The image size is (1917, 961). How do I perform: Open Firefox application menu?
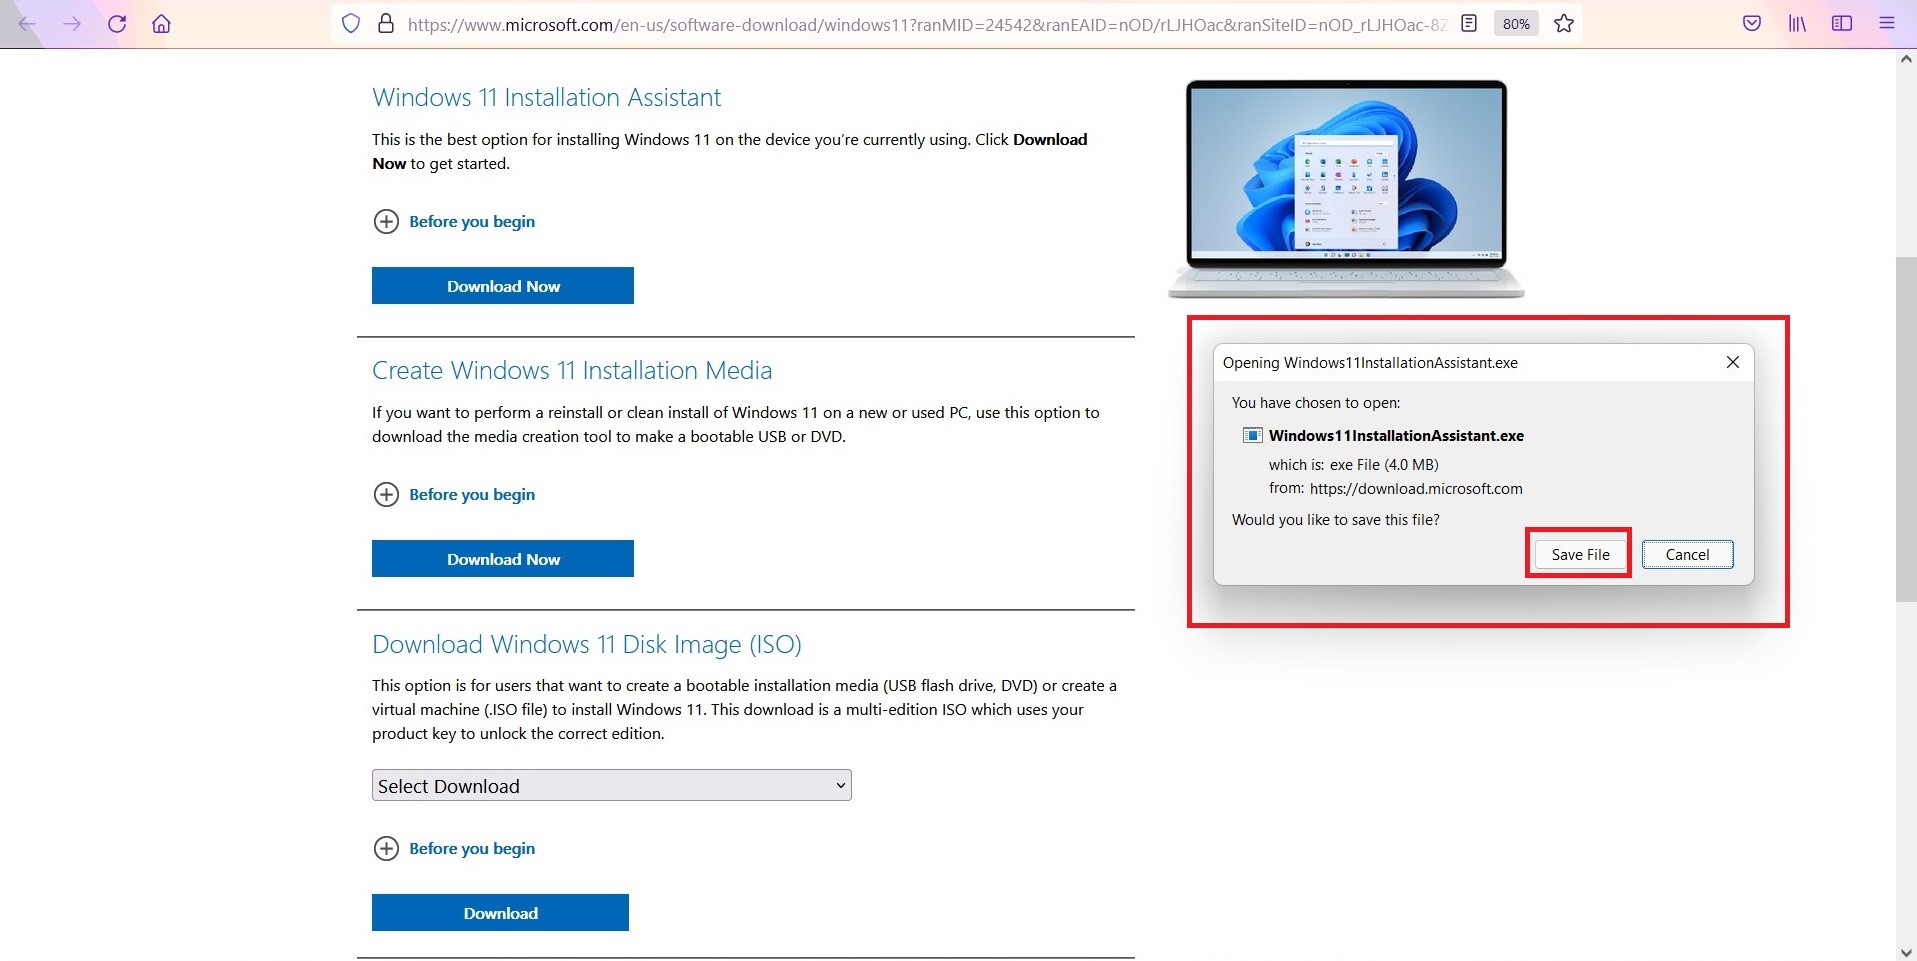1887,23
